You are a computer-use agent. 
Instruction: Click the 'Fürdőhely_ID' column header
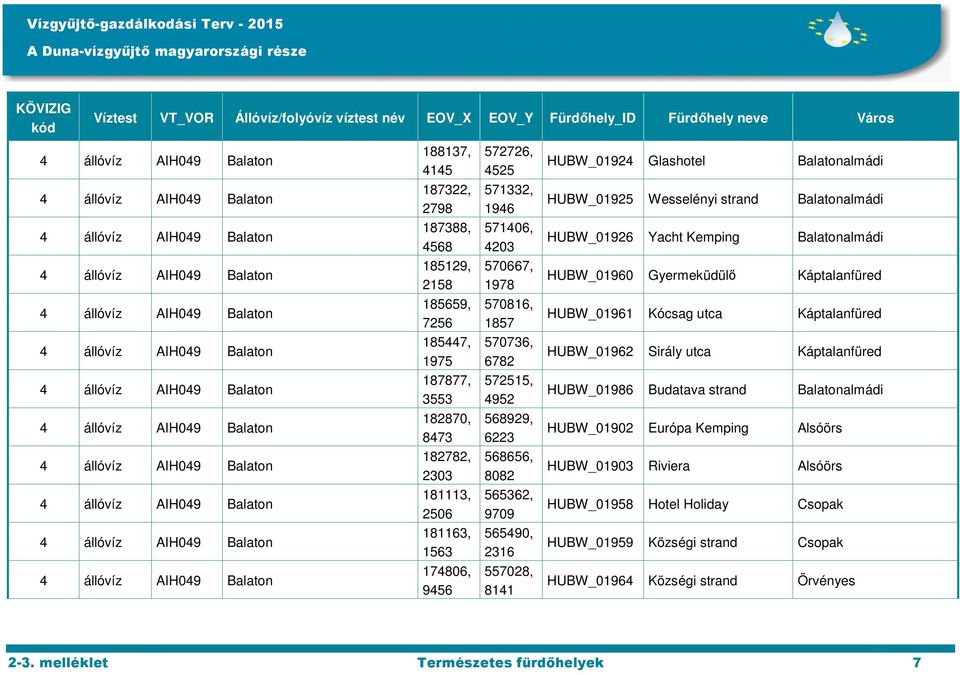pyautogui.click(x=593, y=118)
